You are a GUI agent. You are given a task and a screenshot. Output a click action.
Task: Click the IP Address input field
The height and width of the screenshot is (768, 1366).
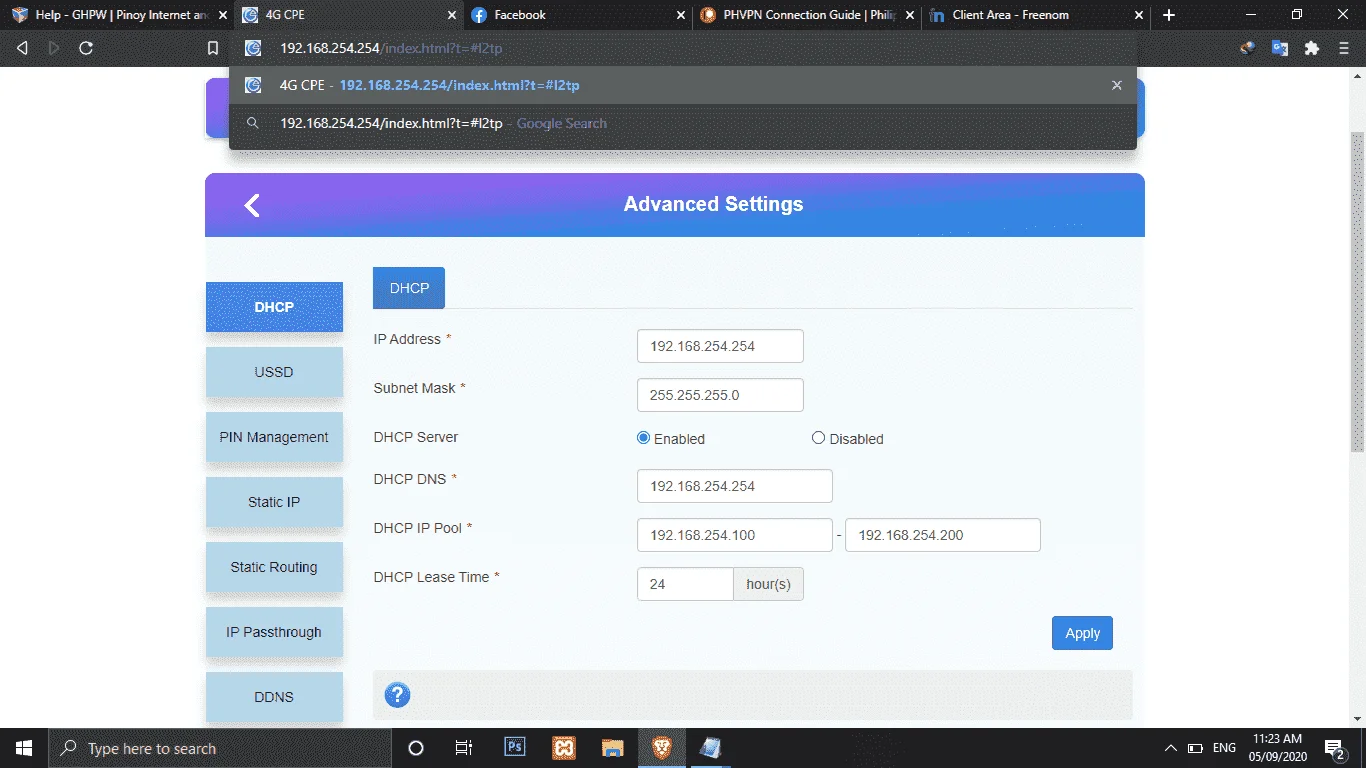[x=720, y=346]
